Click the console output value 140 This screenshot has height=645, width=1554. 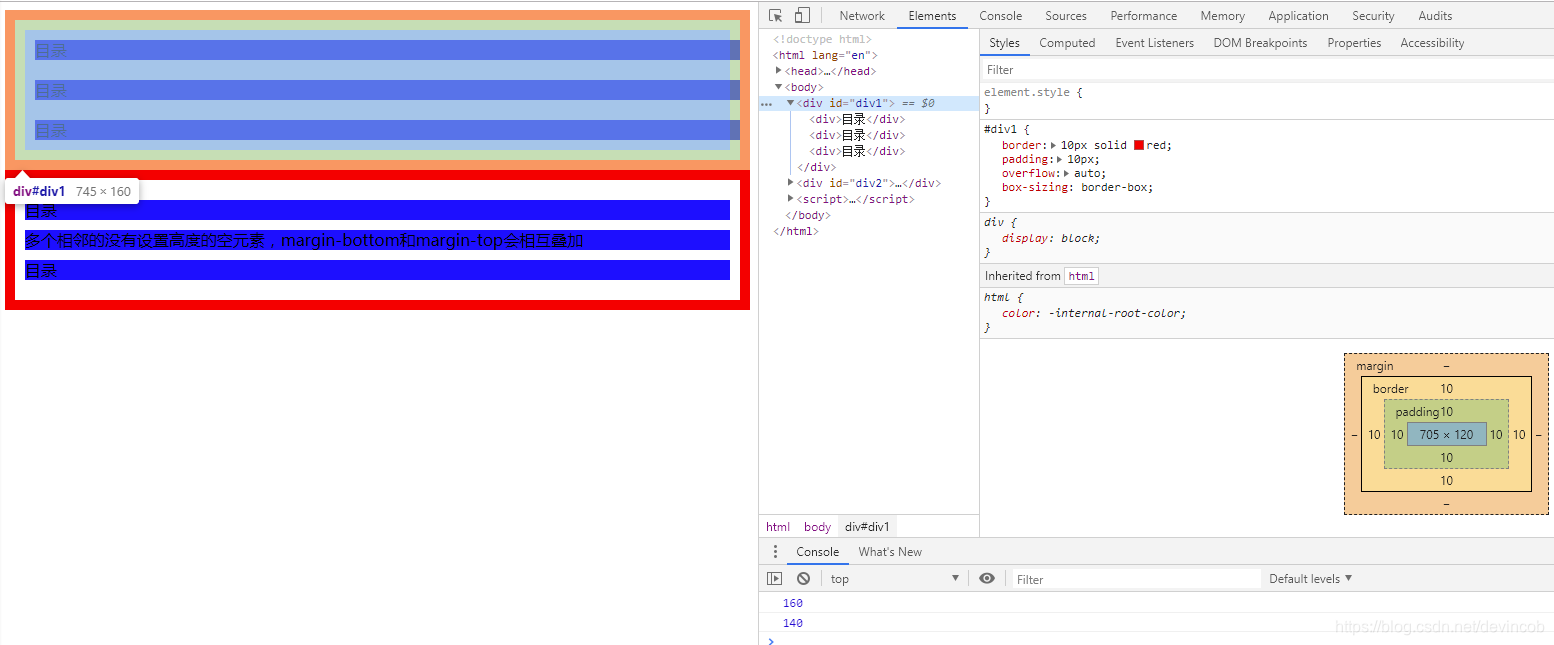point(793,623)
